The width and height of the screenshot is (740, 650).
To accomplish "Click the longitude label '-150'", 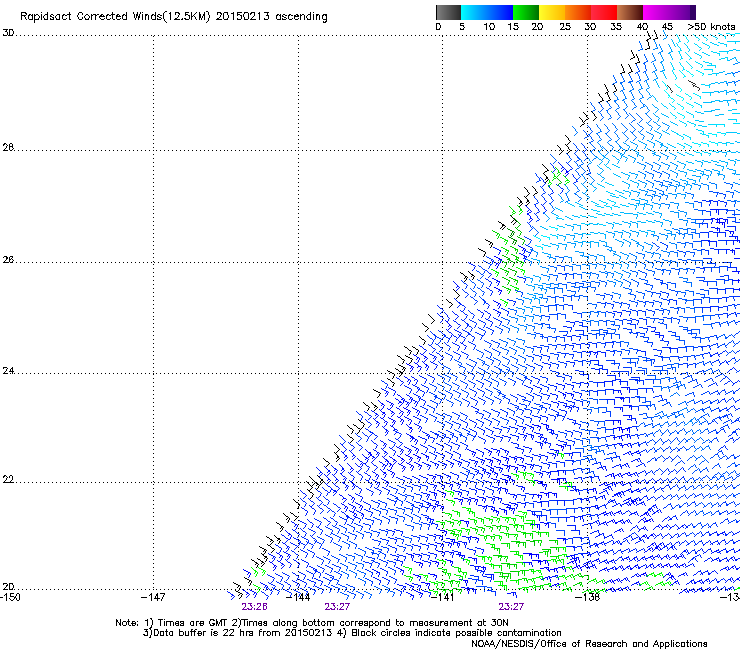I will pos(10,597).
